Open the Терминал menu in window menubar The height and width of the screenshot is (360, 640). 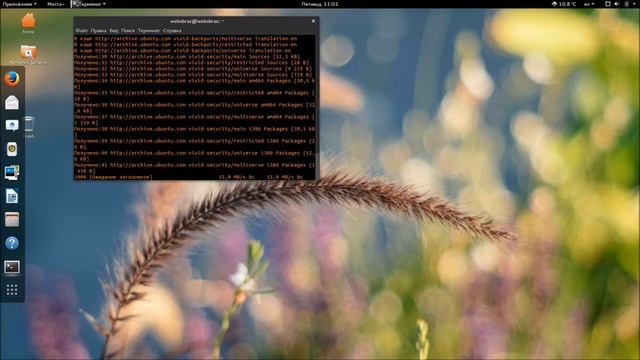[x=149, y=31]
